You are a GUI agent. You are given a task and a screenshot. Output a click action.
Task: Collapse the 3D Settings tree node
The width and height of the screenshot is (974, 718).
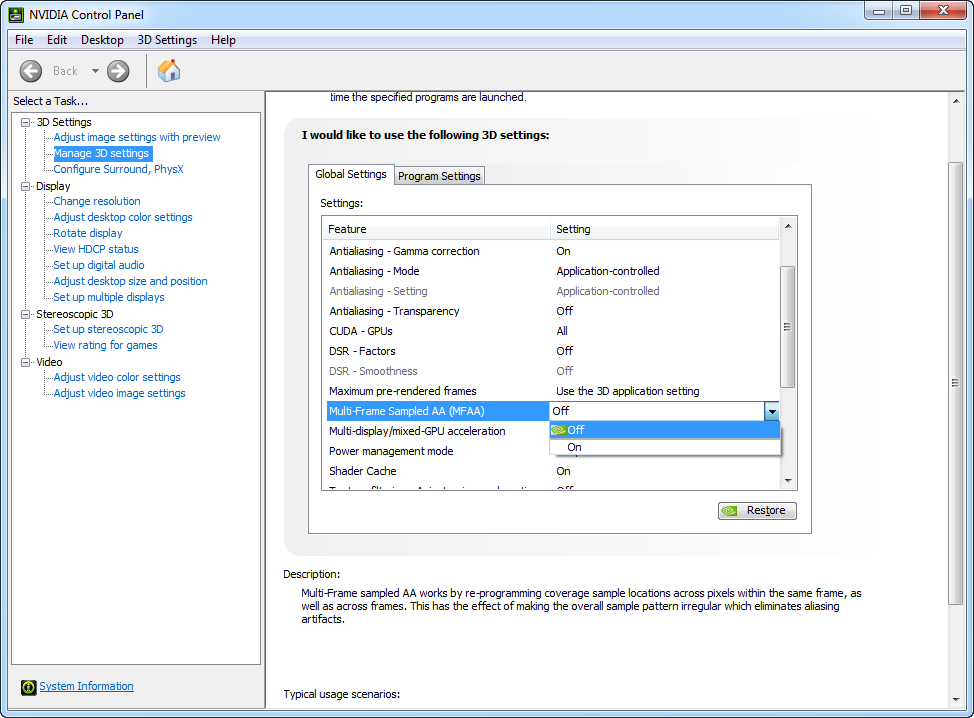[x=25, y=122]
